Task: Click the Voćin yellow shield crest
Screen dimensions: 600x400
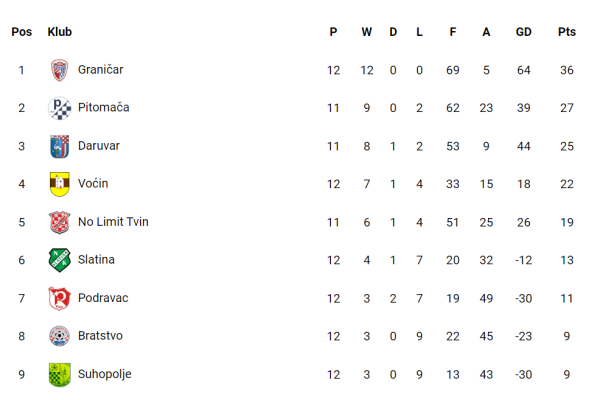Action: coord(59,184)
